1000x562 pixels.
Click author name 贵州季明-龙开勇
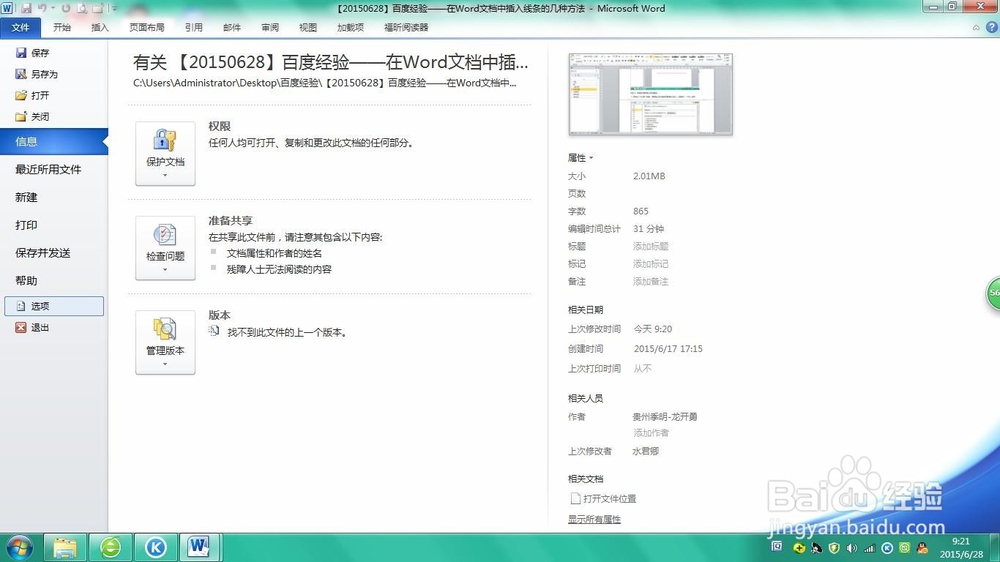click(665, 417)
